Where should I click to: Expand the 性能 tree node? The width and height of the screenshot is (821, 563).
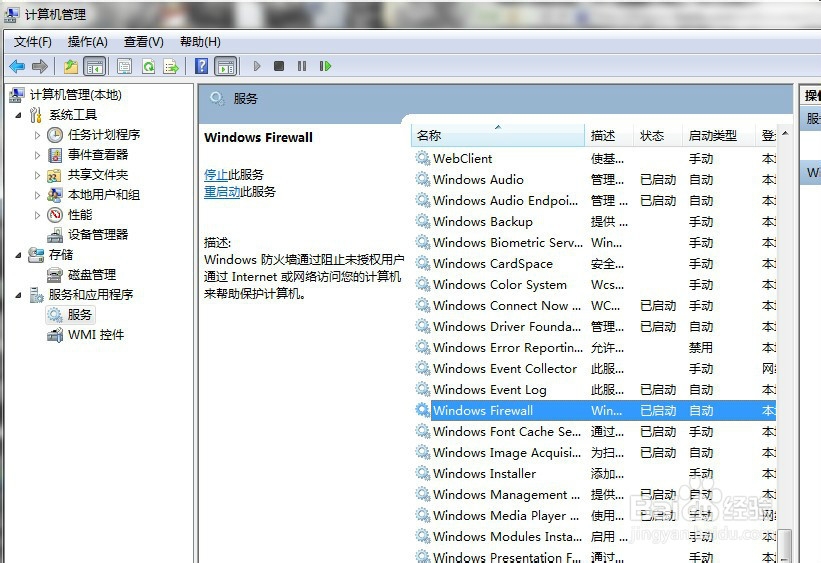(37, 215)
